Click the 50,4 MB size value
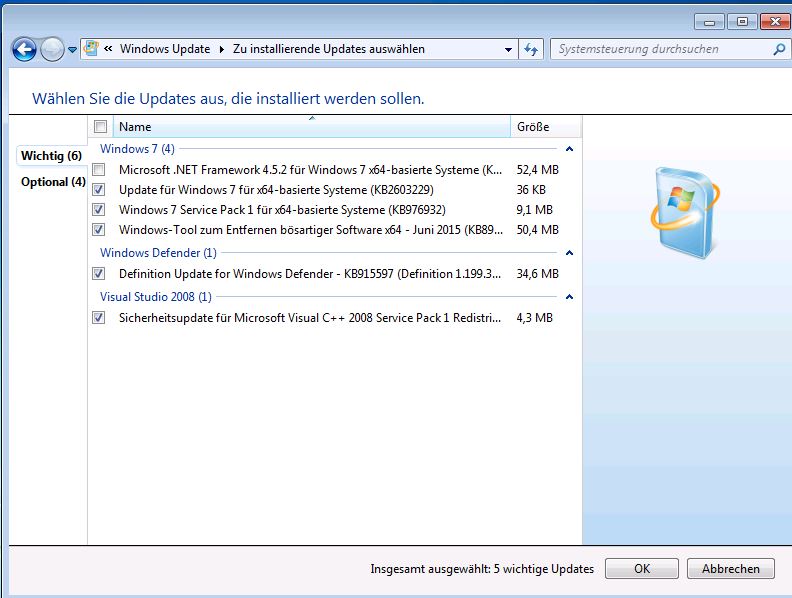 [x=537, y=230]
